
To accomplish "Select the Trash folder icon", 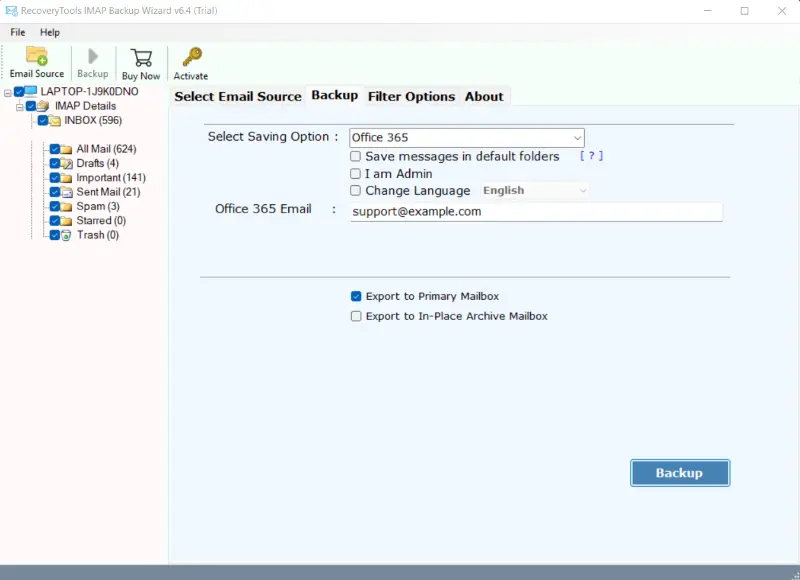I will click(67, 235).
